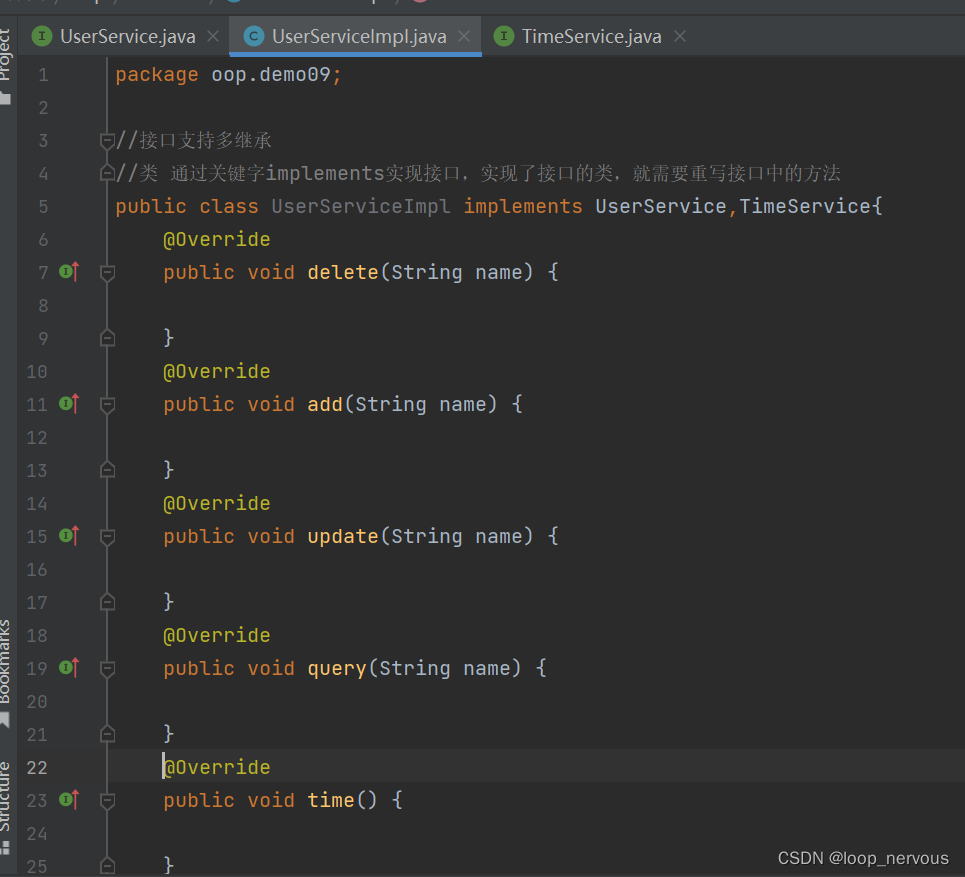Open the TimeService.java tab

pyautogui.click(x=591, y=36)
